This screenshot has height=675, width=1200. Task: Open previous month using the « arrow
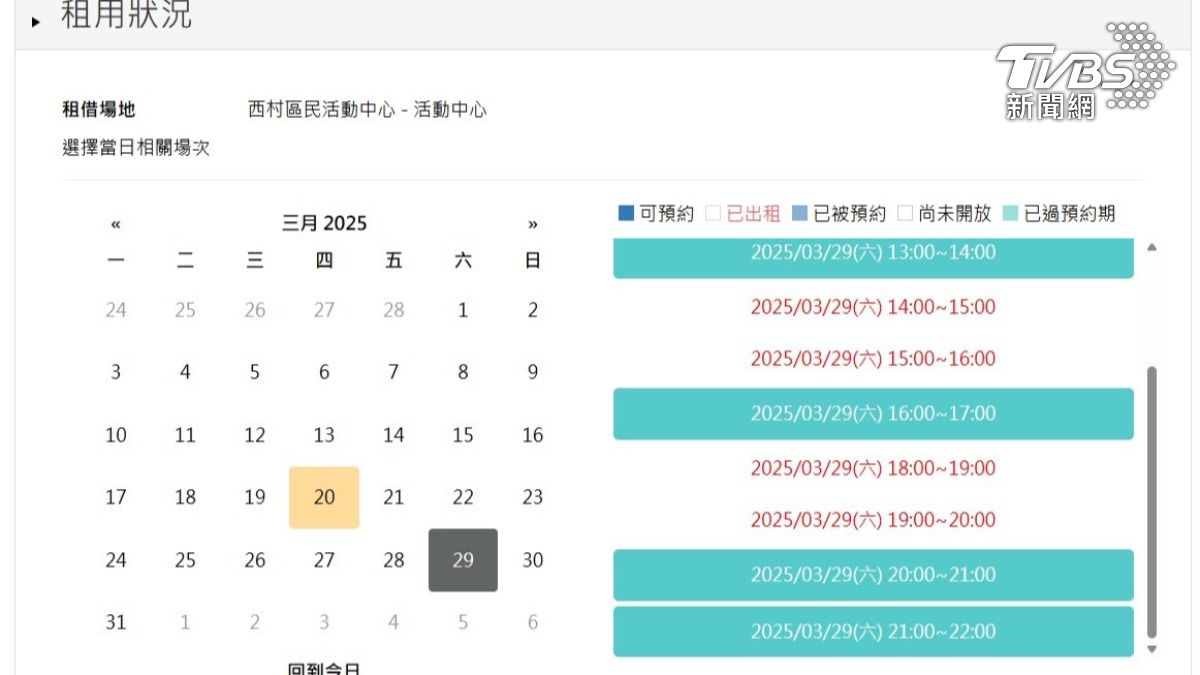115,223
